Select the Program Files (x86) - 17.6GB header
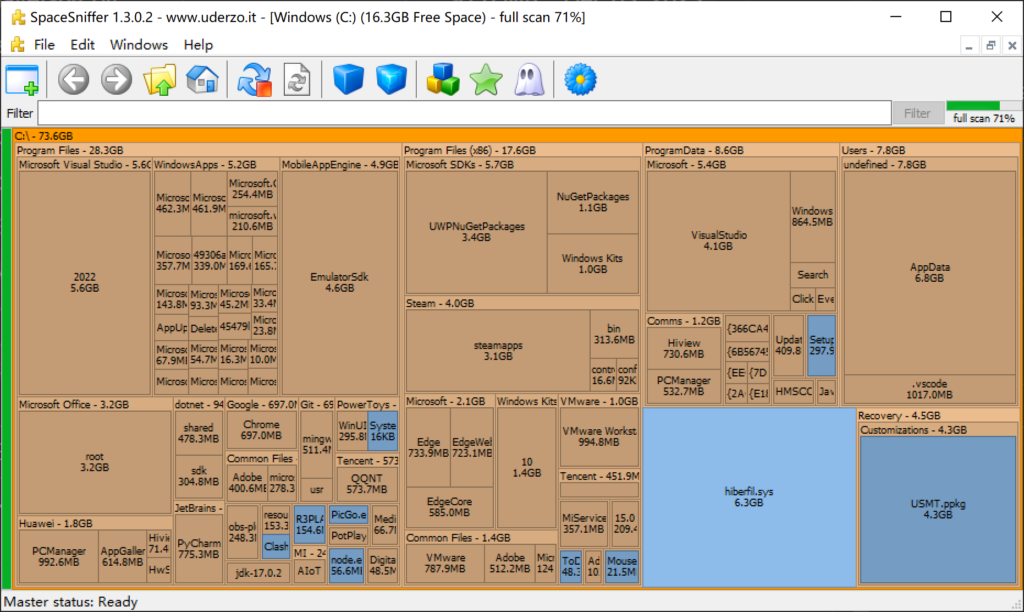 [522, 150]
